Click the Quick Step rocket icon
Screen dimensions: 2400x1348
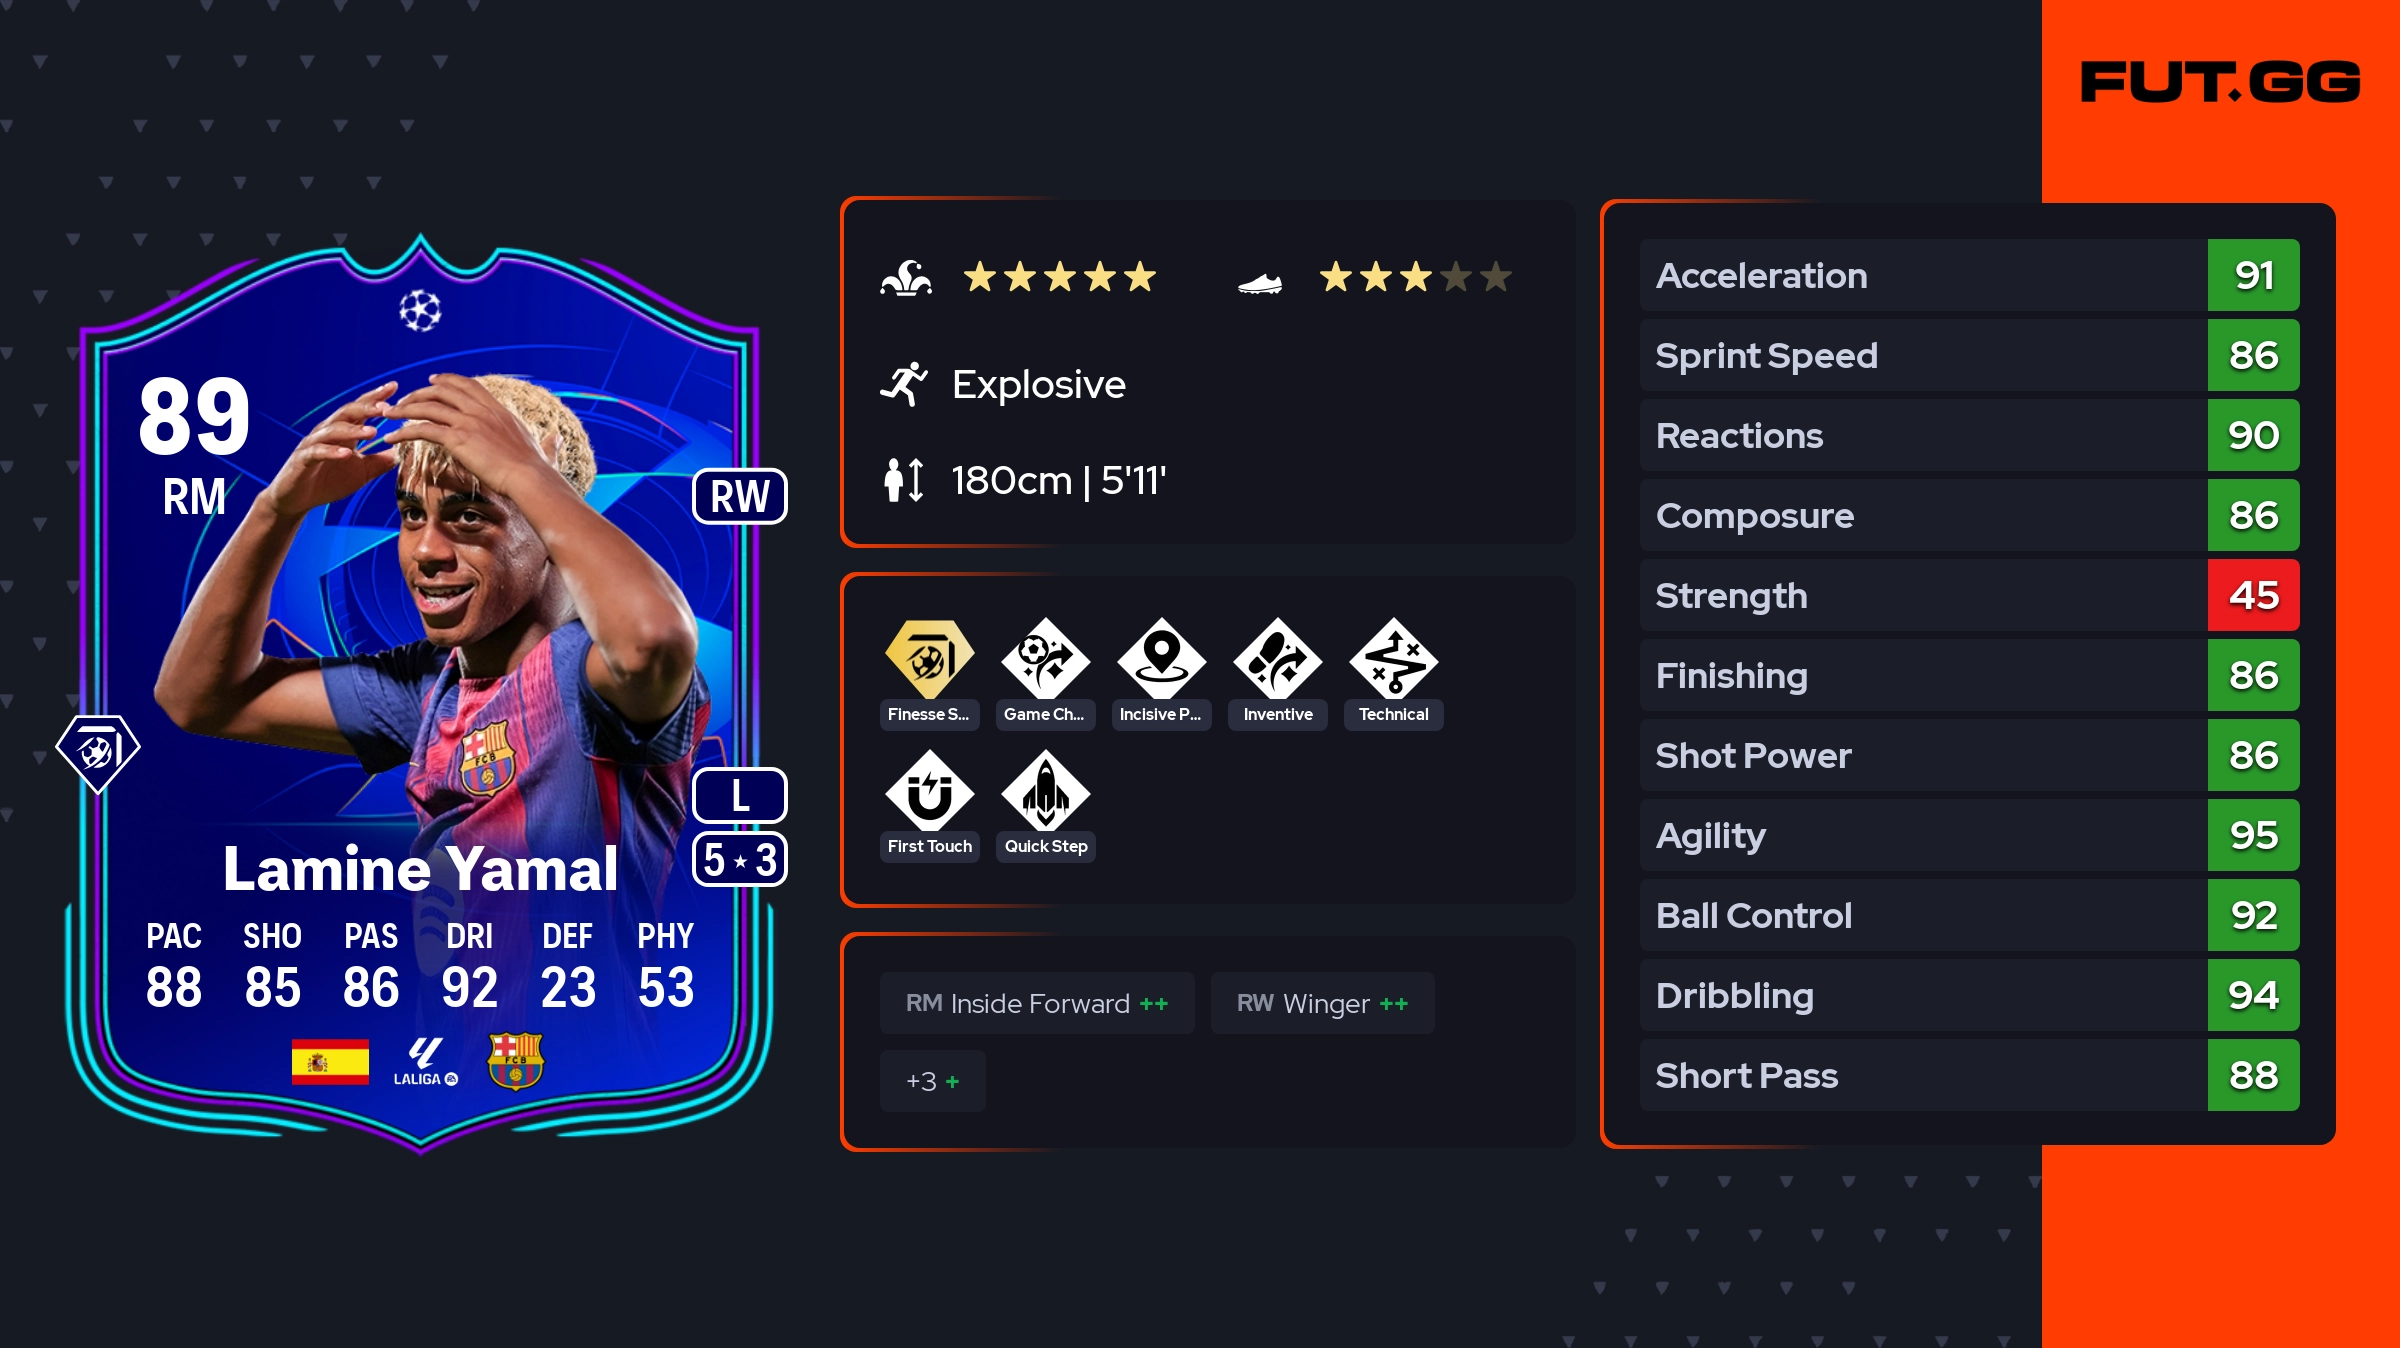(1046, 791)
